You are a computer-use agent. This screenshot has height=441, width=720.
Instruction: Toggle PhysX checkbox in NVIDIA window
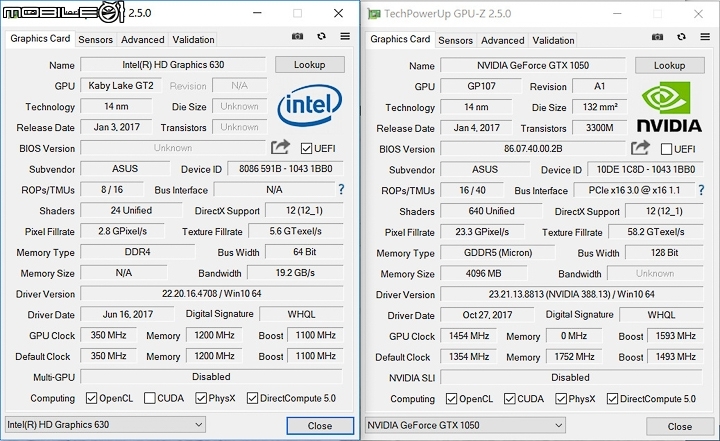561,399
